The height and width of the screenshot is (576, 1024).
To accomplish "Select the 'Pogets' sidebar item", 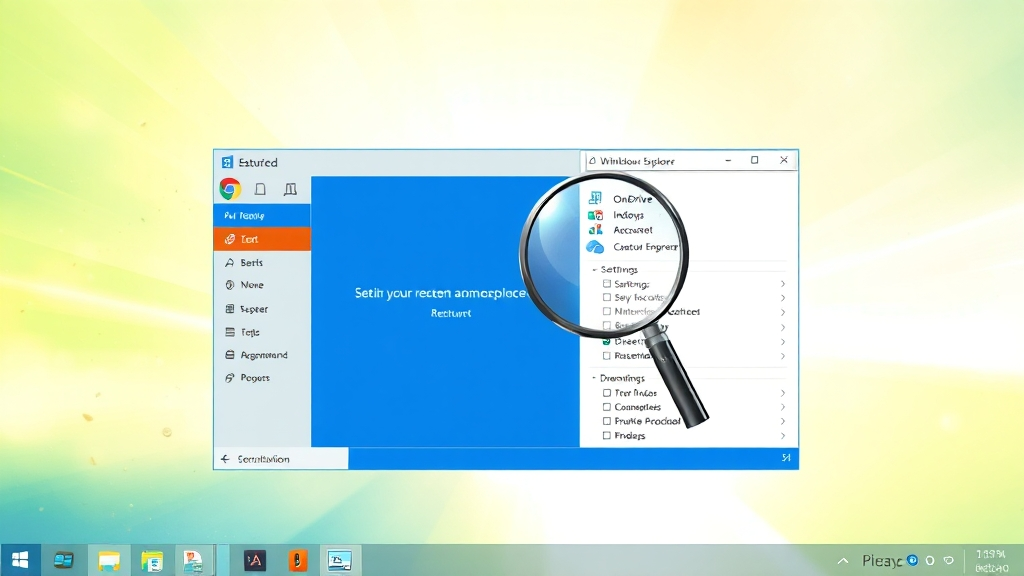I will coord(262,377).
